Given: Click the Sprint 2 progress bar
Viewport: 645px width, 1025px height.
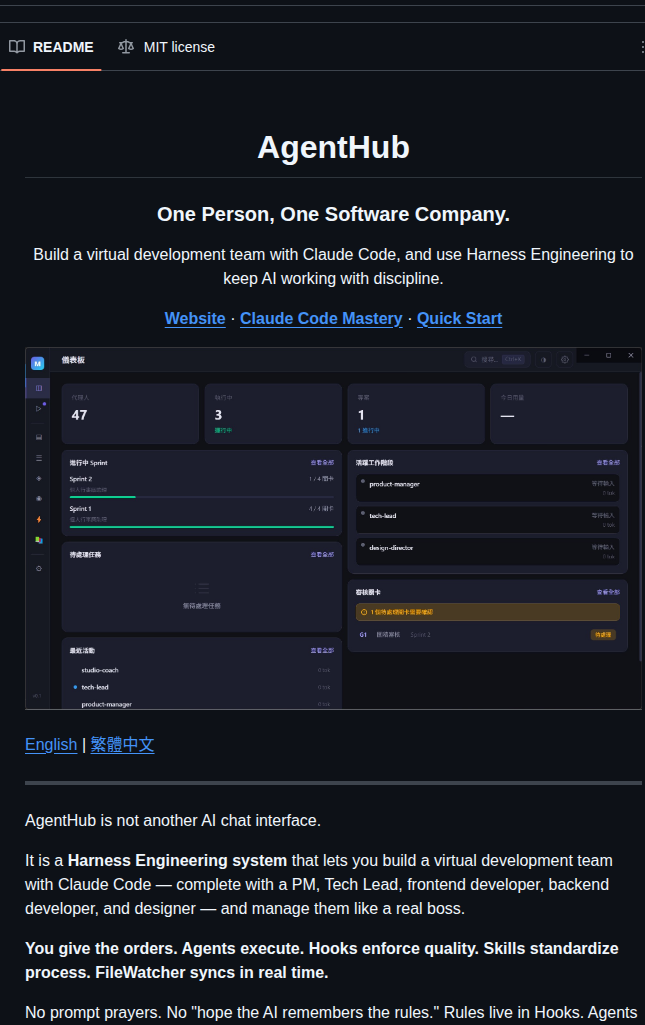Looking at the screenshot, I should click(x=201, y=497).
